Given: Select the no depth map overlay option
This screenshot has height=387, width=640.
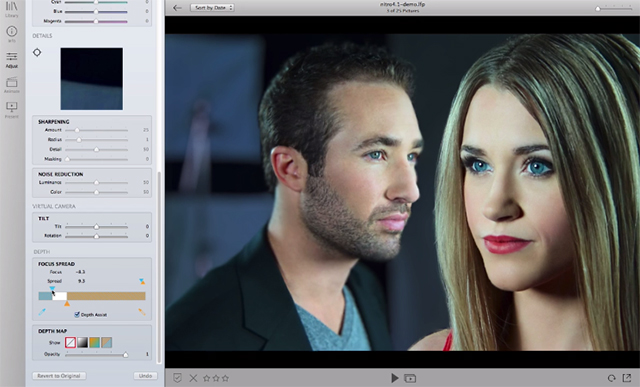Looking at the screenshot, I should pyautogui.click(x=70, y=343).
